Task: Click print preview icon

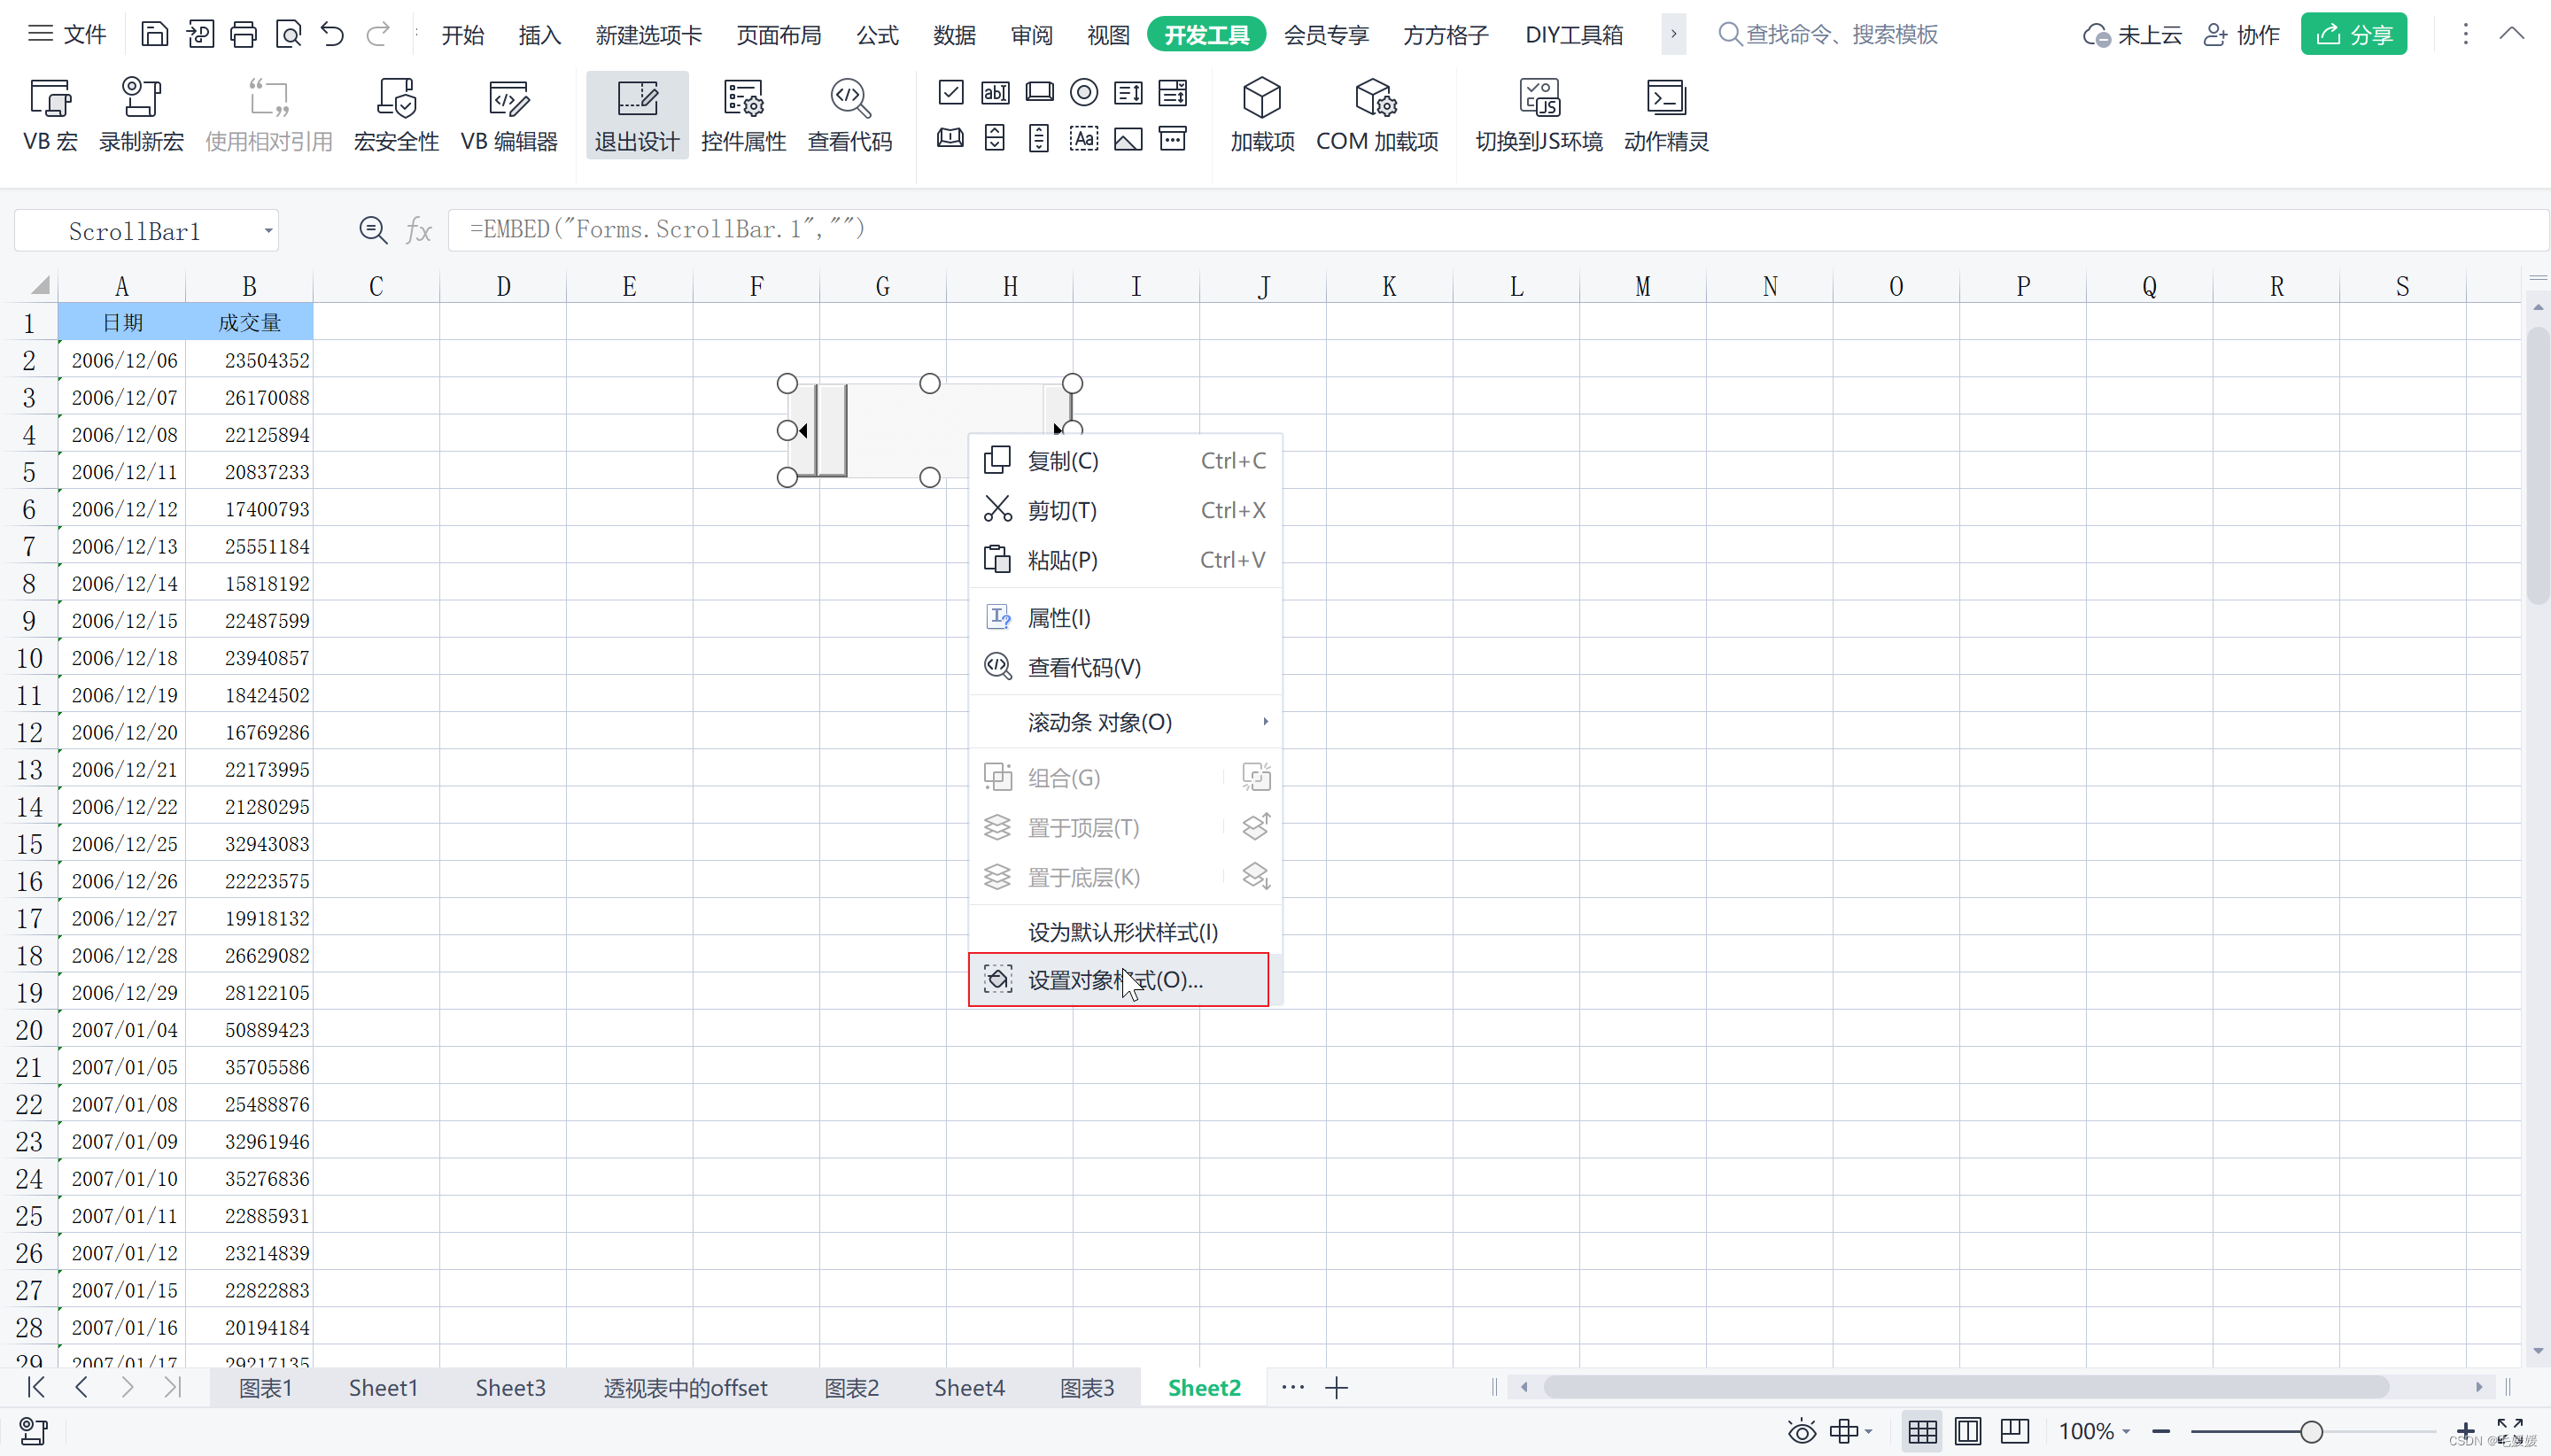Action: click(x=289, y=35)
